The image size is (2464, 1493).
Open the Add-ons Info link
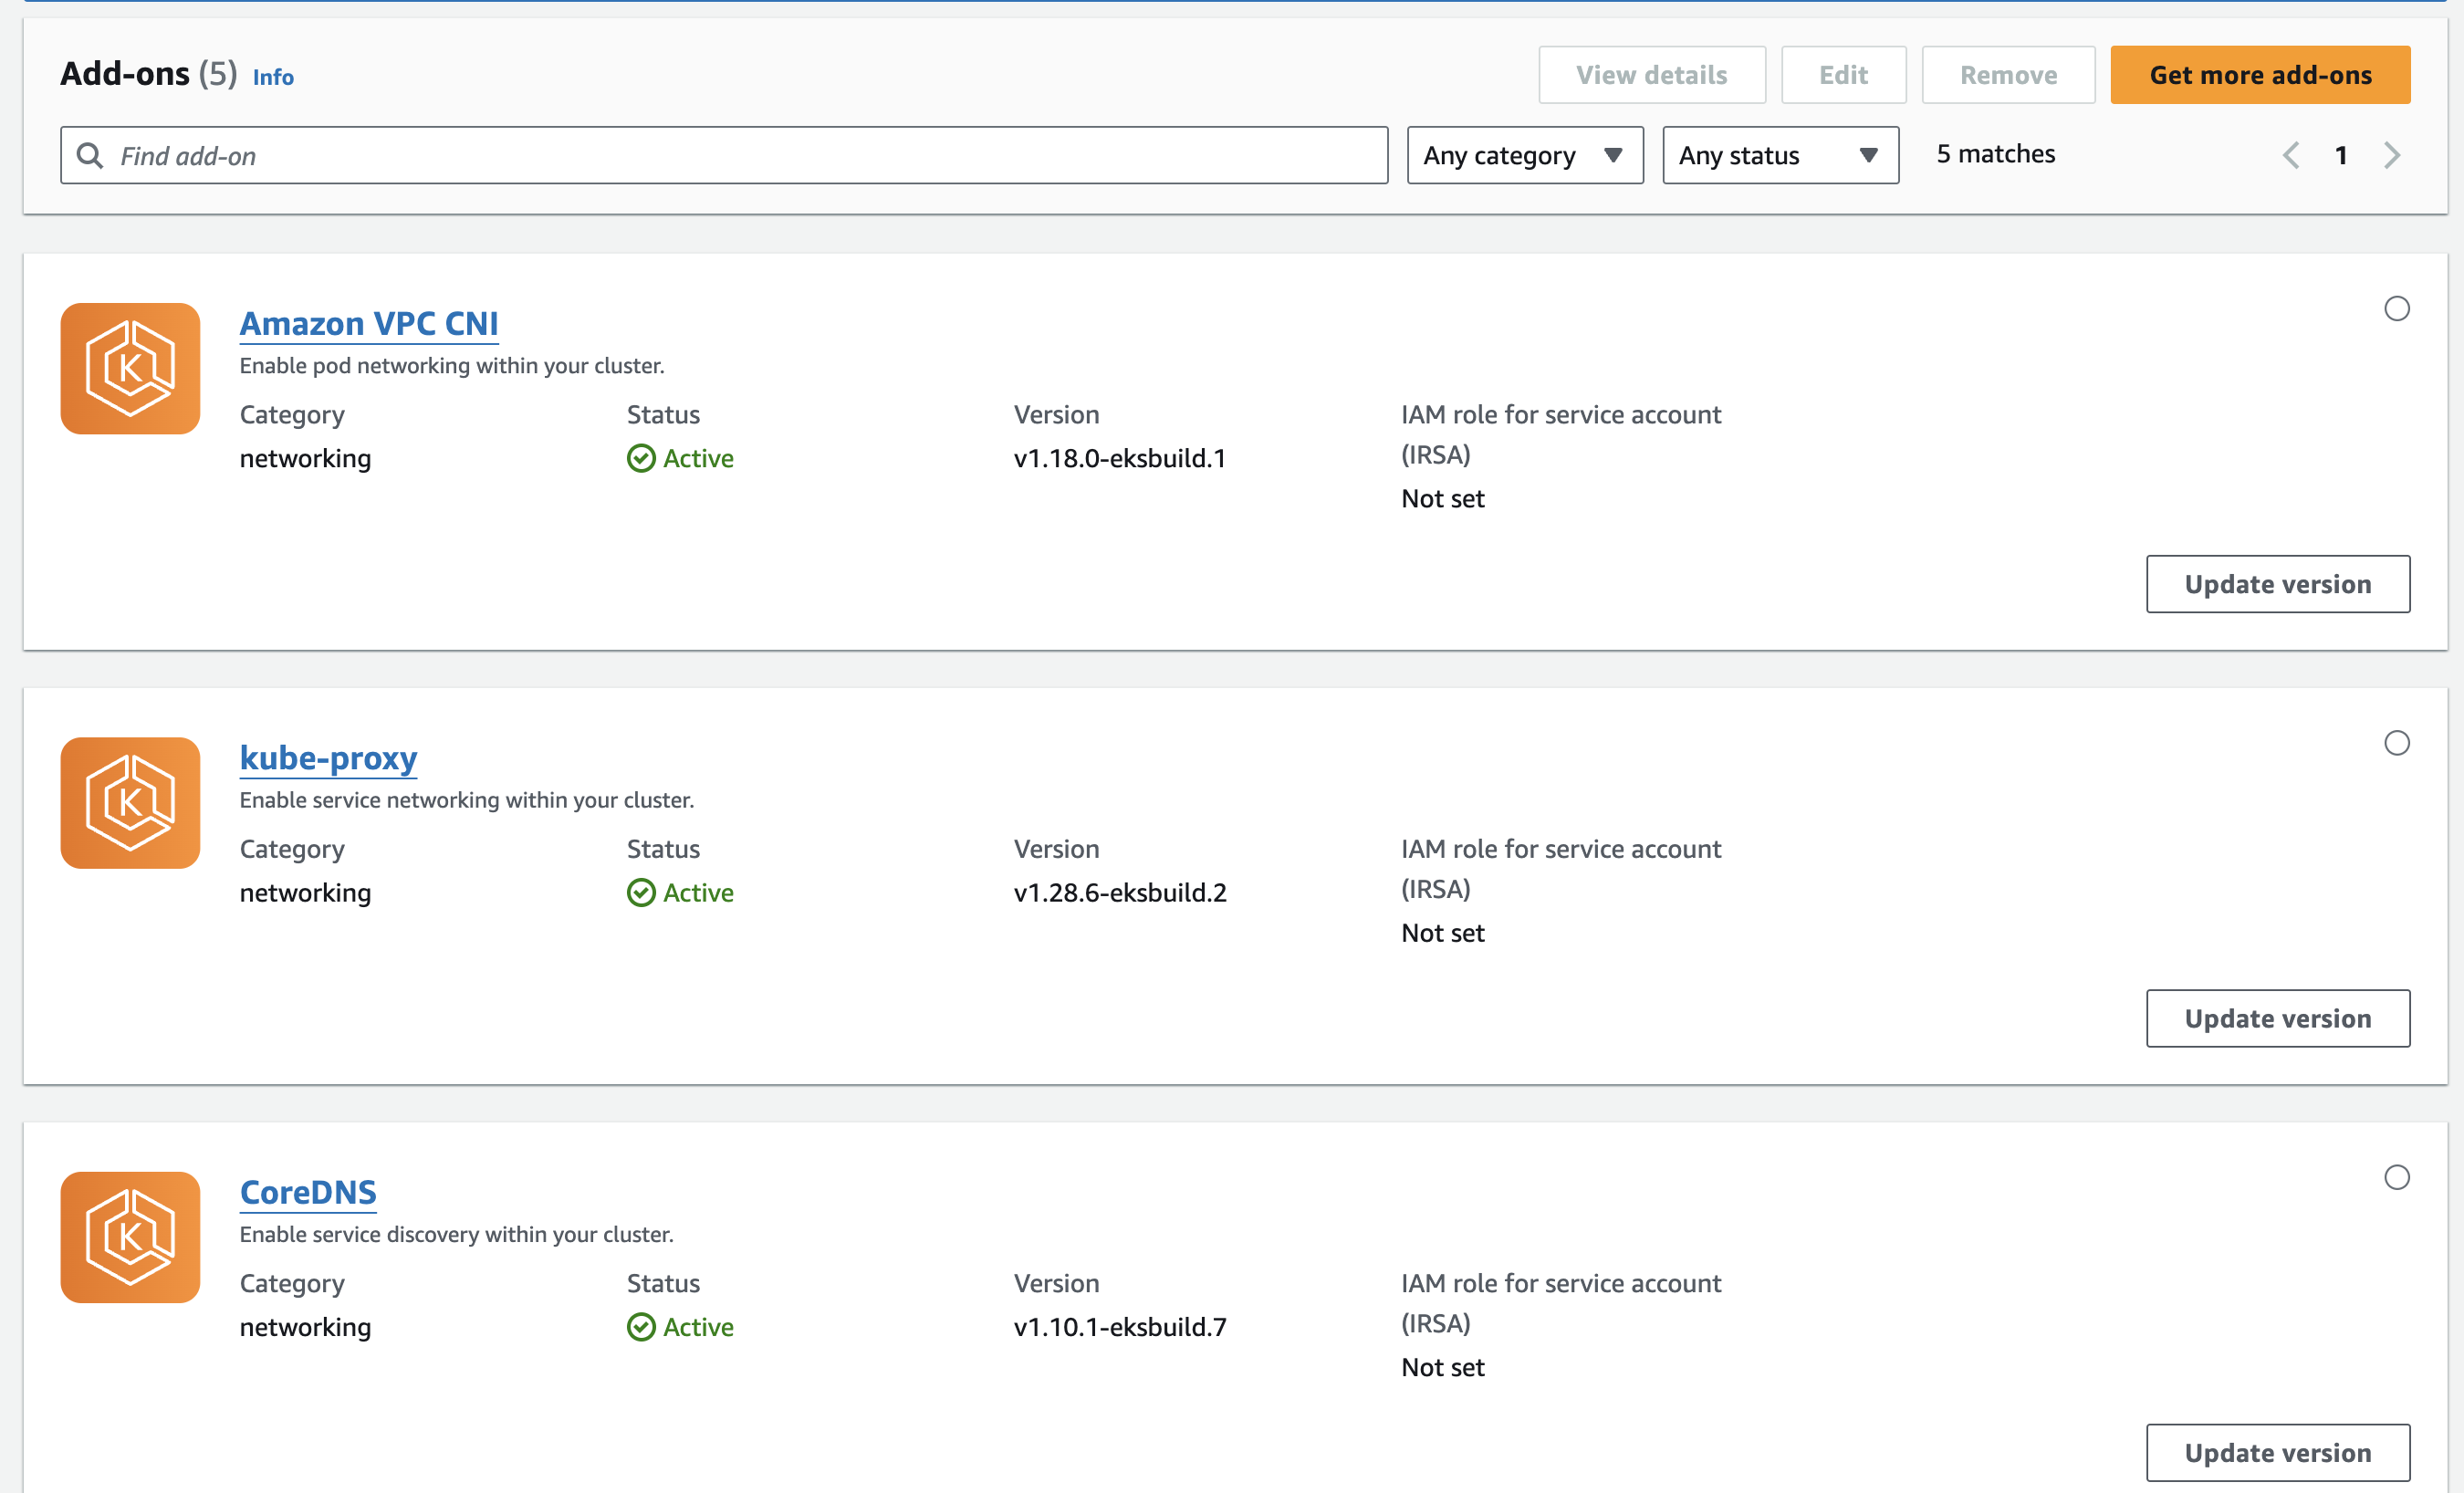(x=273, y=77)
